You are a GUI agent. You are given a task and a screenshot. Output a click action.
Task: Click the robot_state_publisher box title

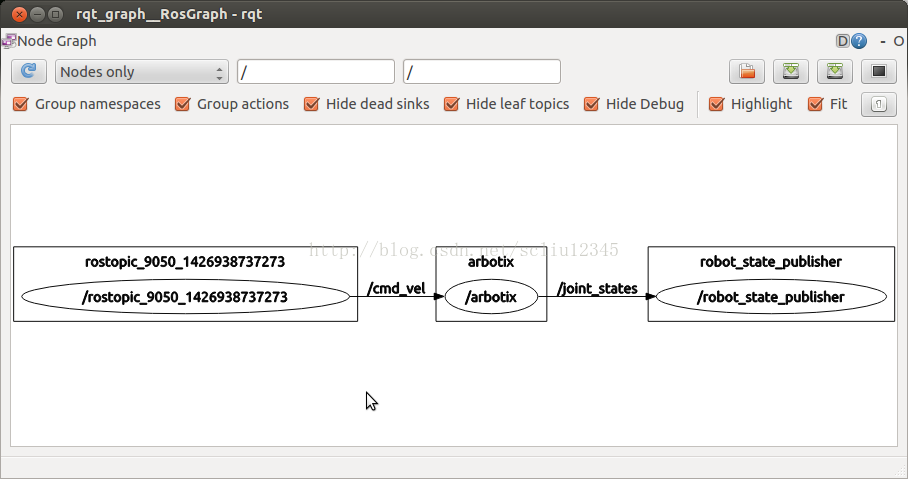(771, 262)
